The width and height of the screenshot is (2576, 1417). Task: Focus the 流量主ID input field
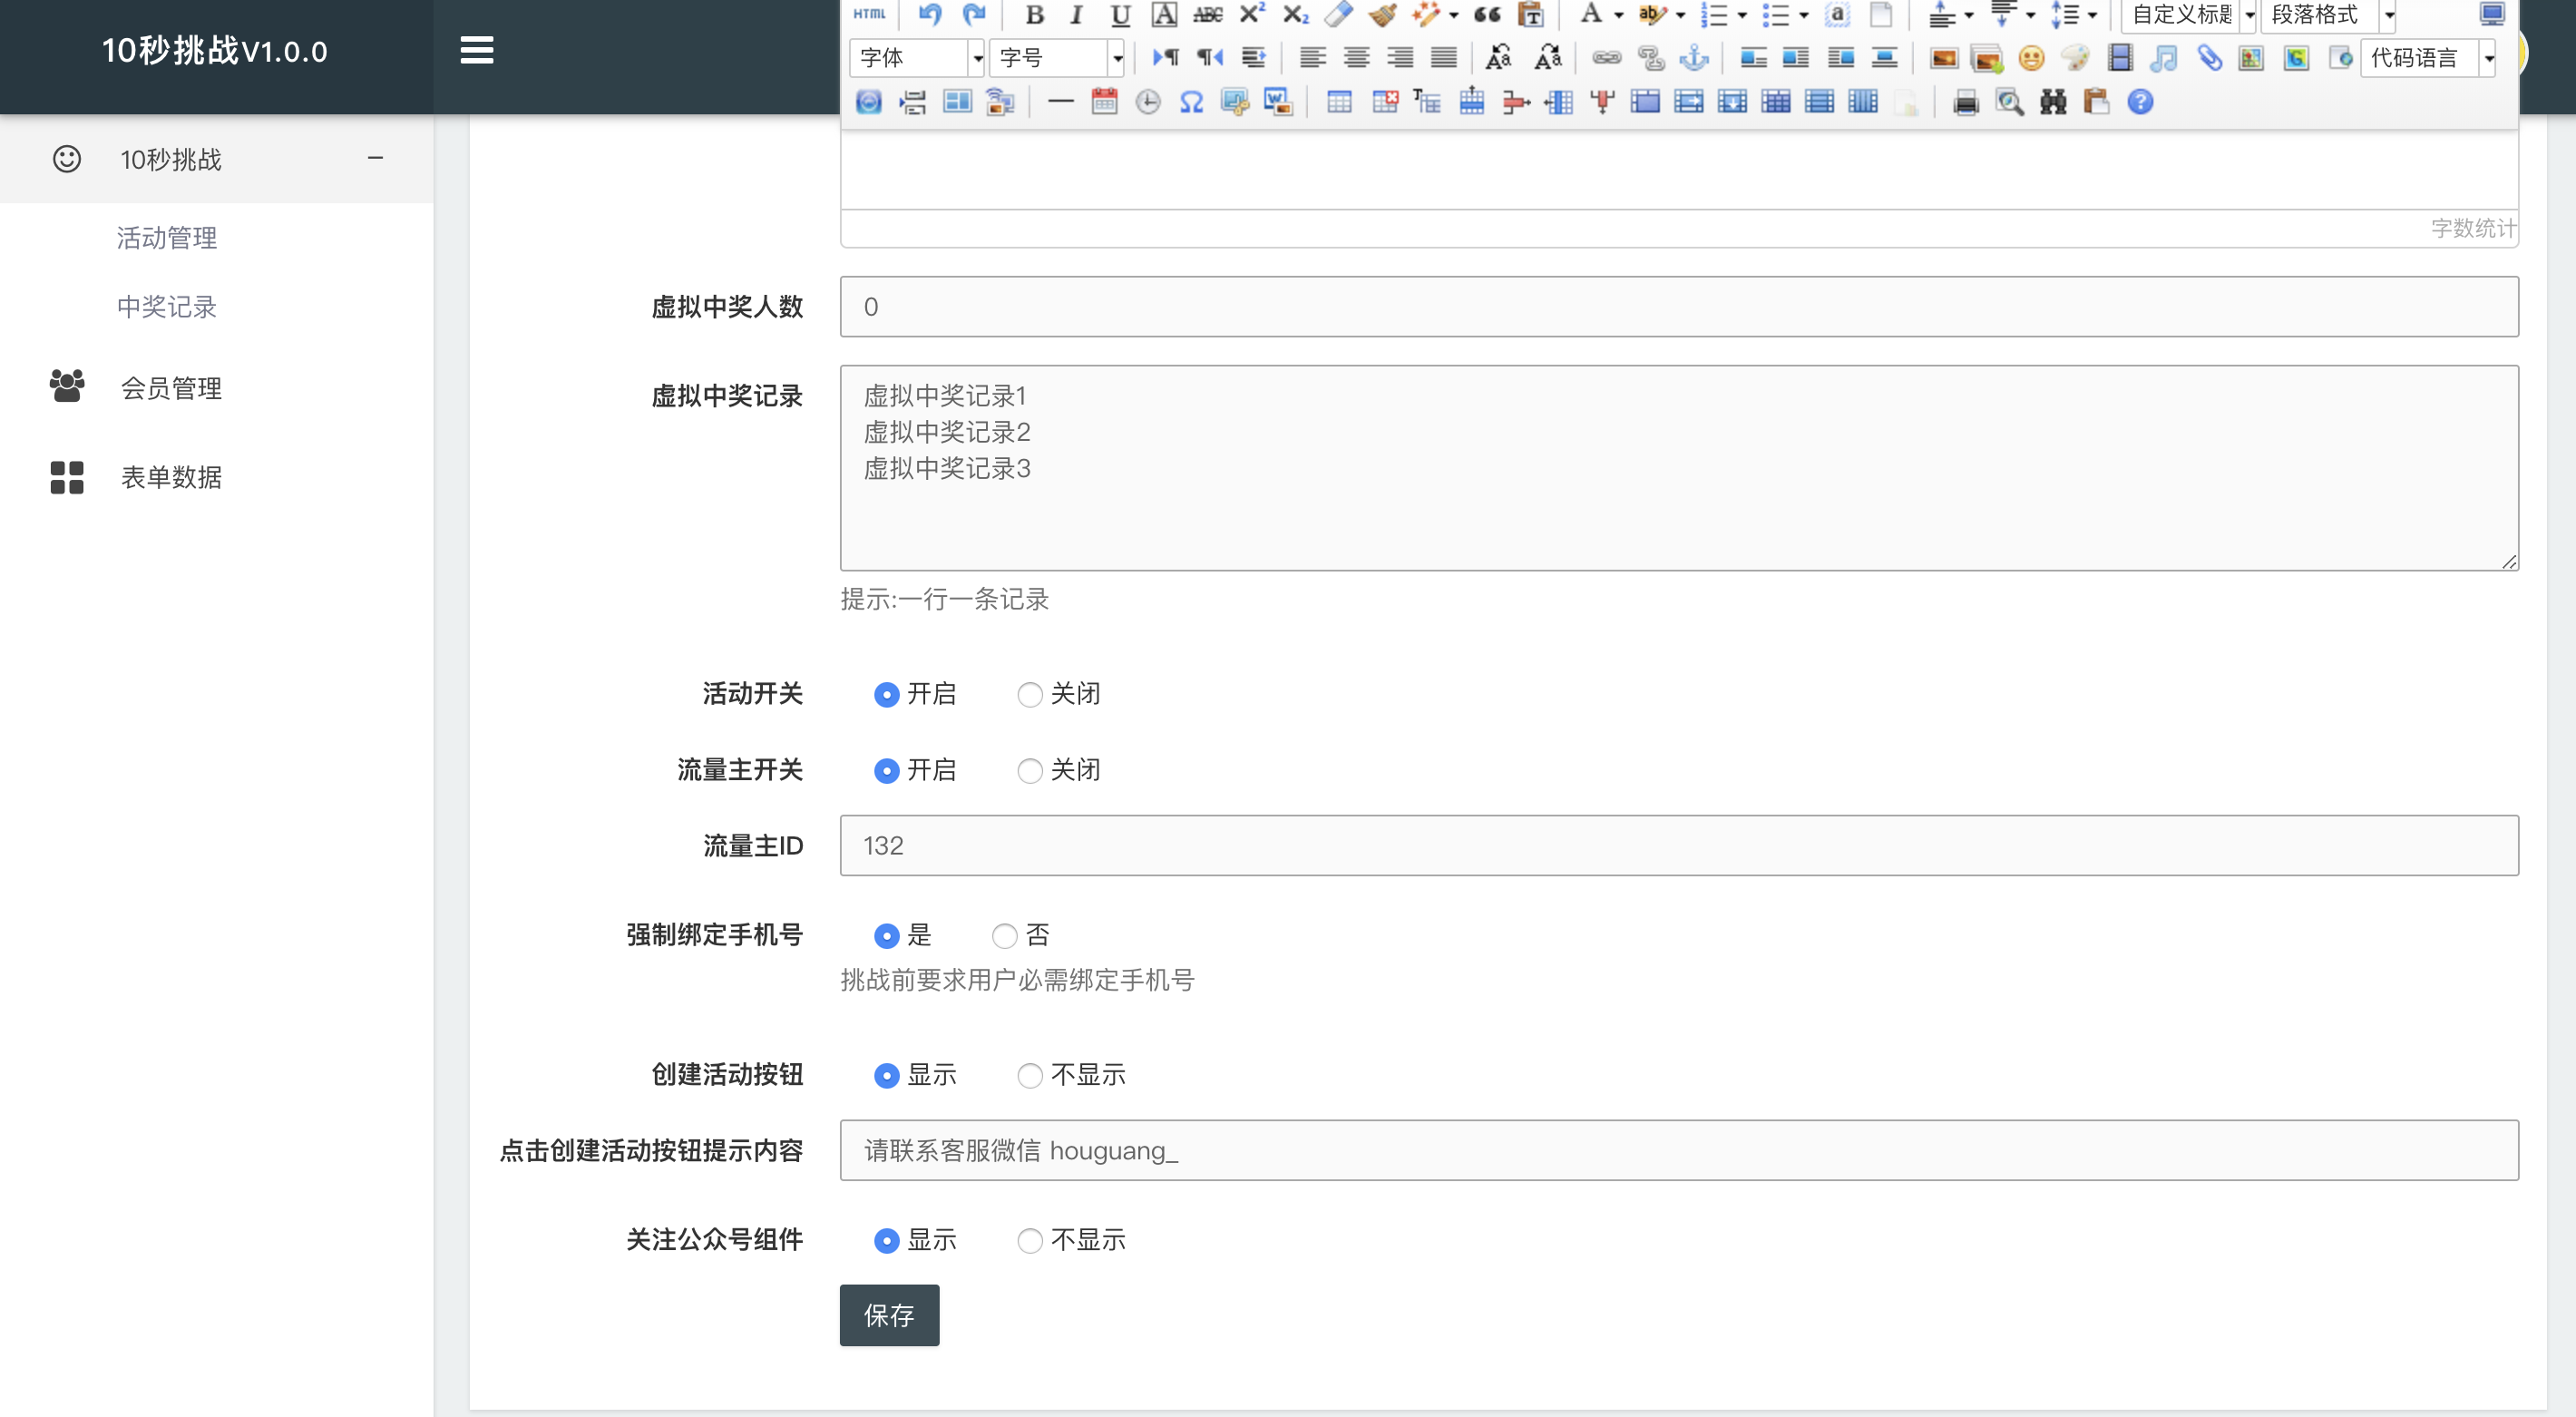(1679, 846)
